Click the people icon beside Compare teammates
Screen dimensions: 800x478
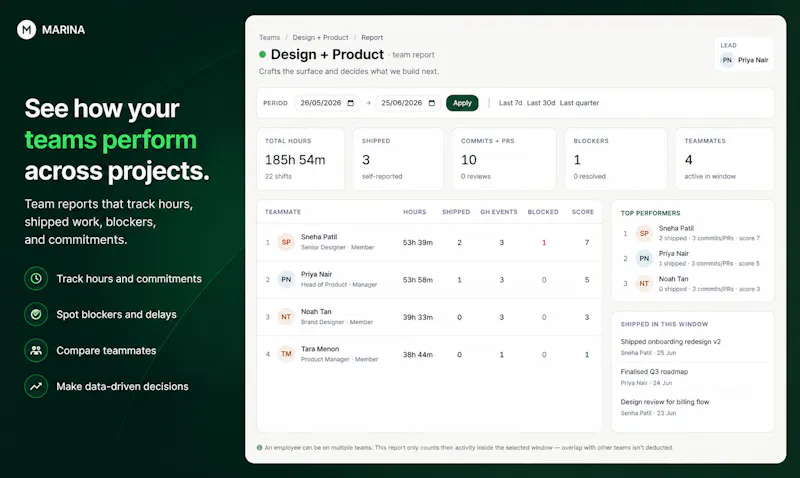pyautogui.click(x=36, y=350)
